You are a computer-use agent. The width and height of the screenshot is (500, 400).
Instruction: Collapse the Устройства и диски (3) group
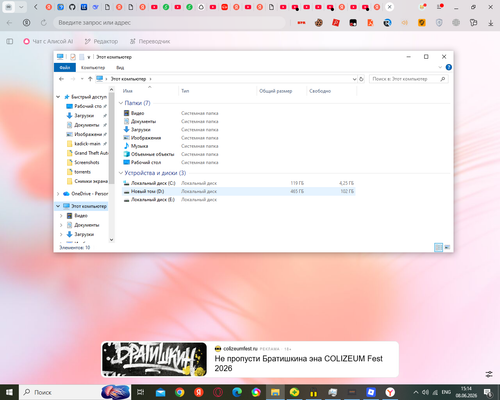point(121,173)
